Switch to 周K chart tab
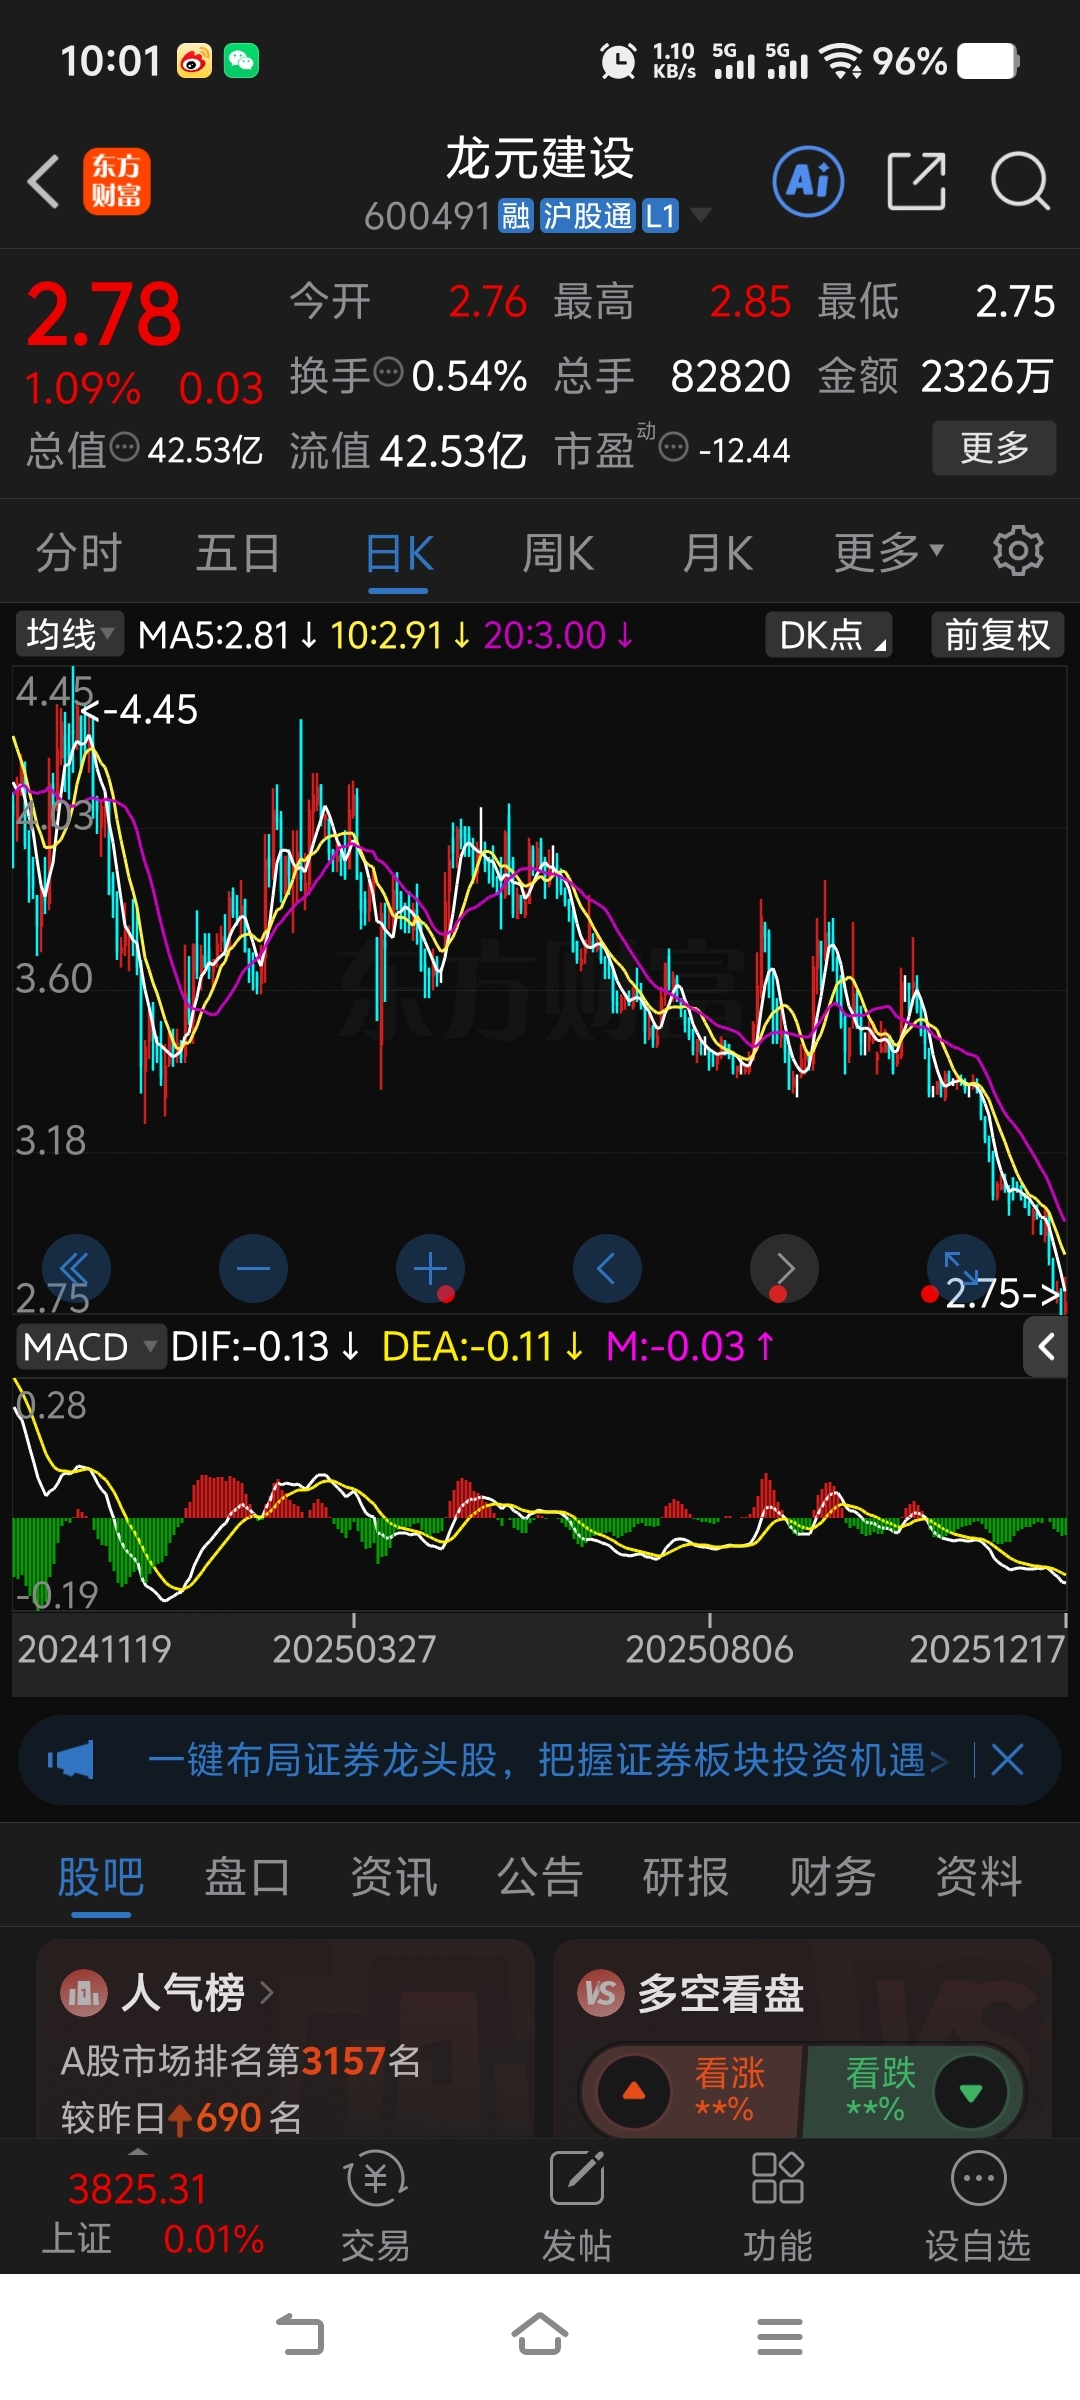This screenshot has width=1080, height=2400. (x=558, y=552)
